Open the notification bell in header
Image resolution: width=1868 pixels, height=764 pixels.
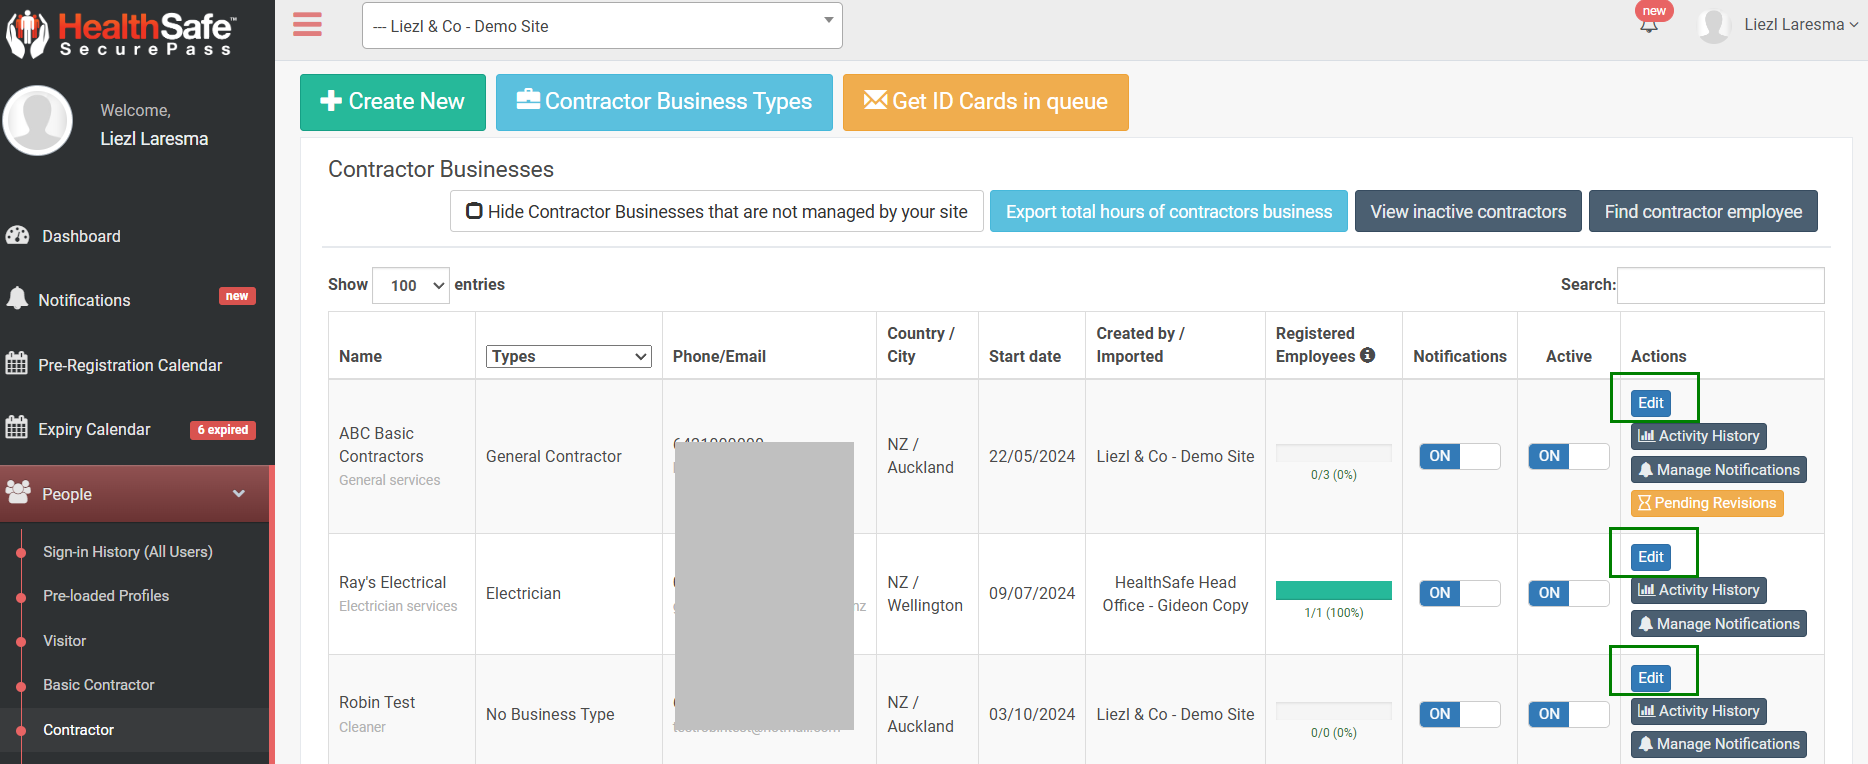click(x=1649, y=25)
